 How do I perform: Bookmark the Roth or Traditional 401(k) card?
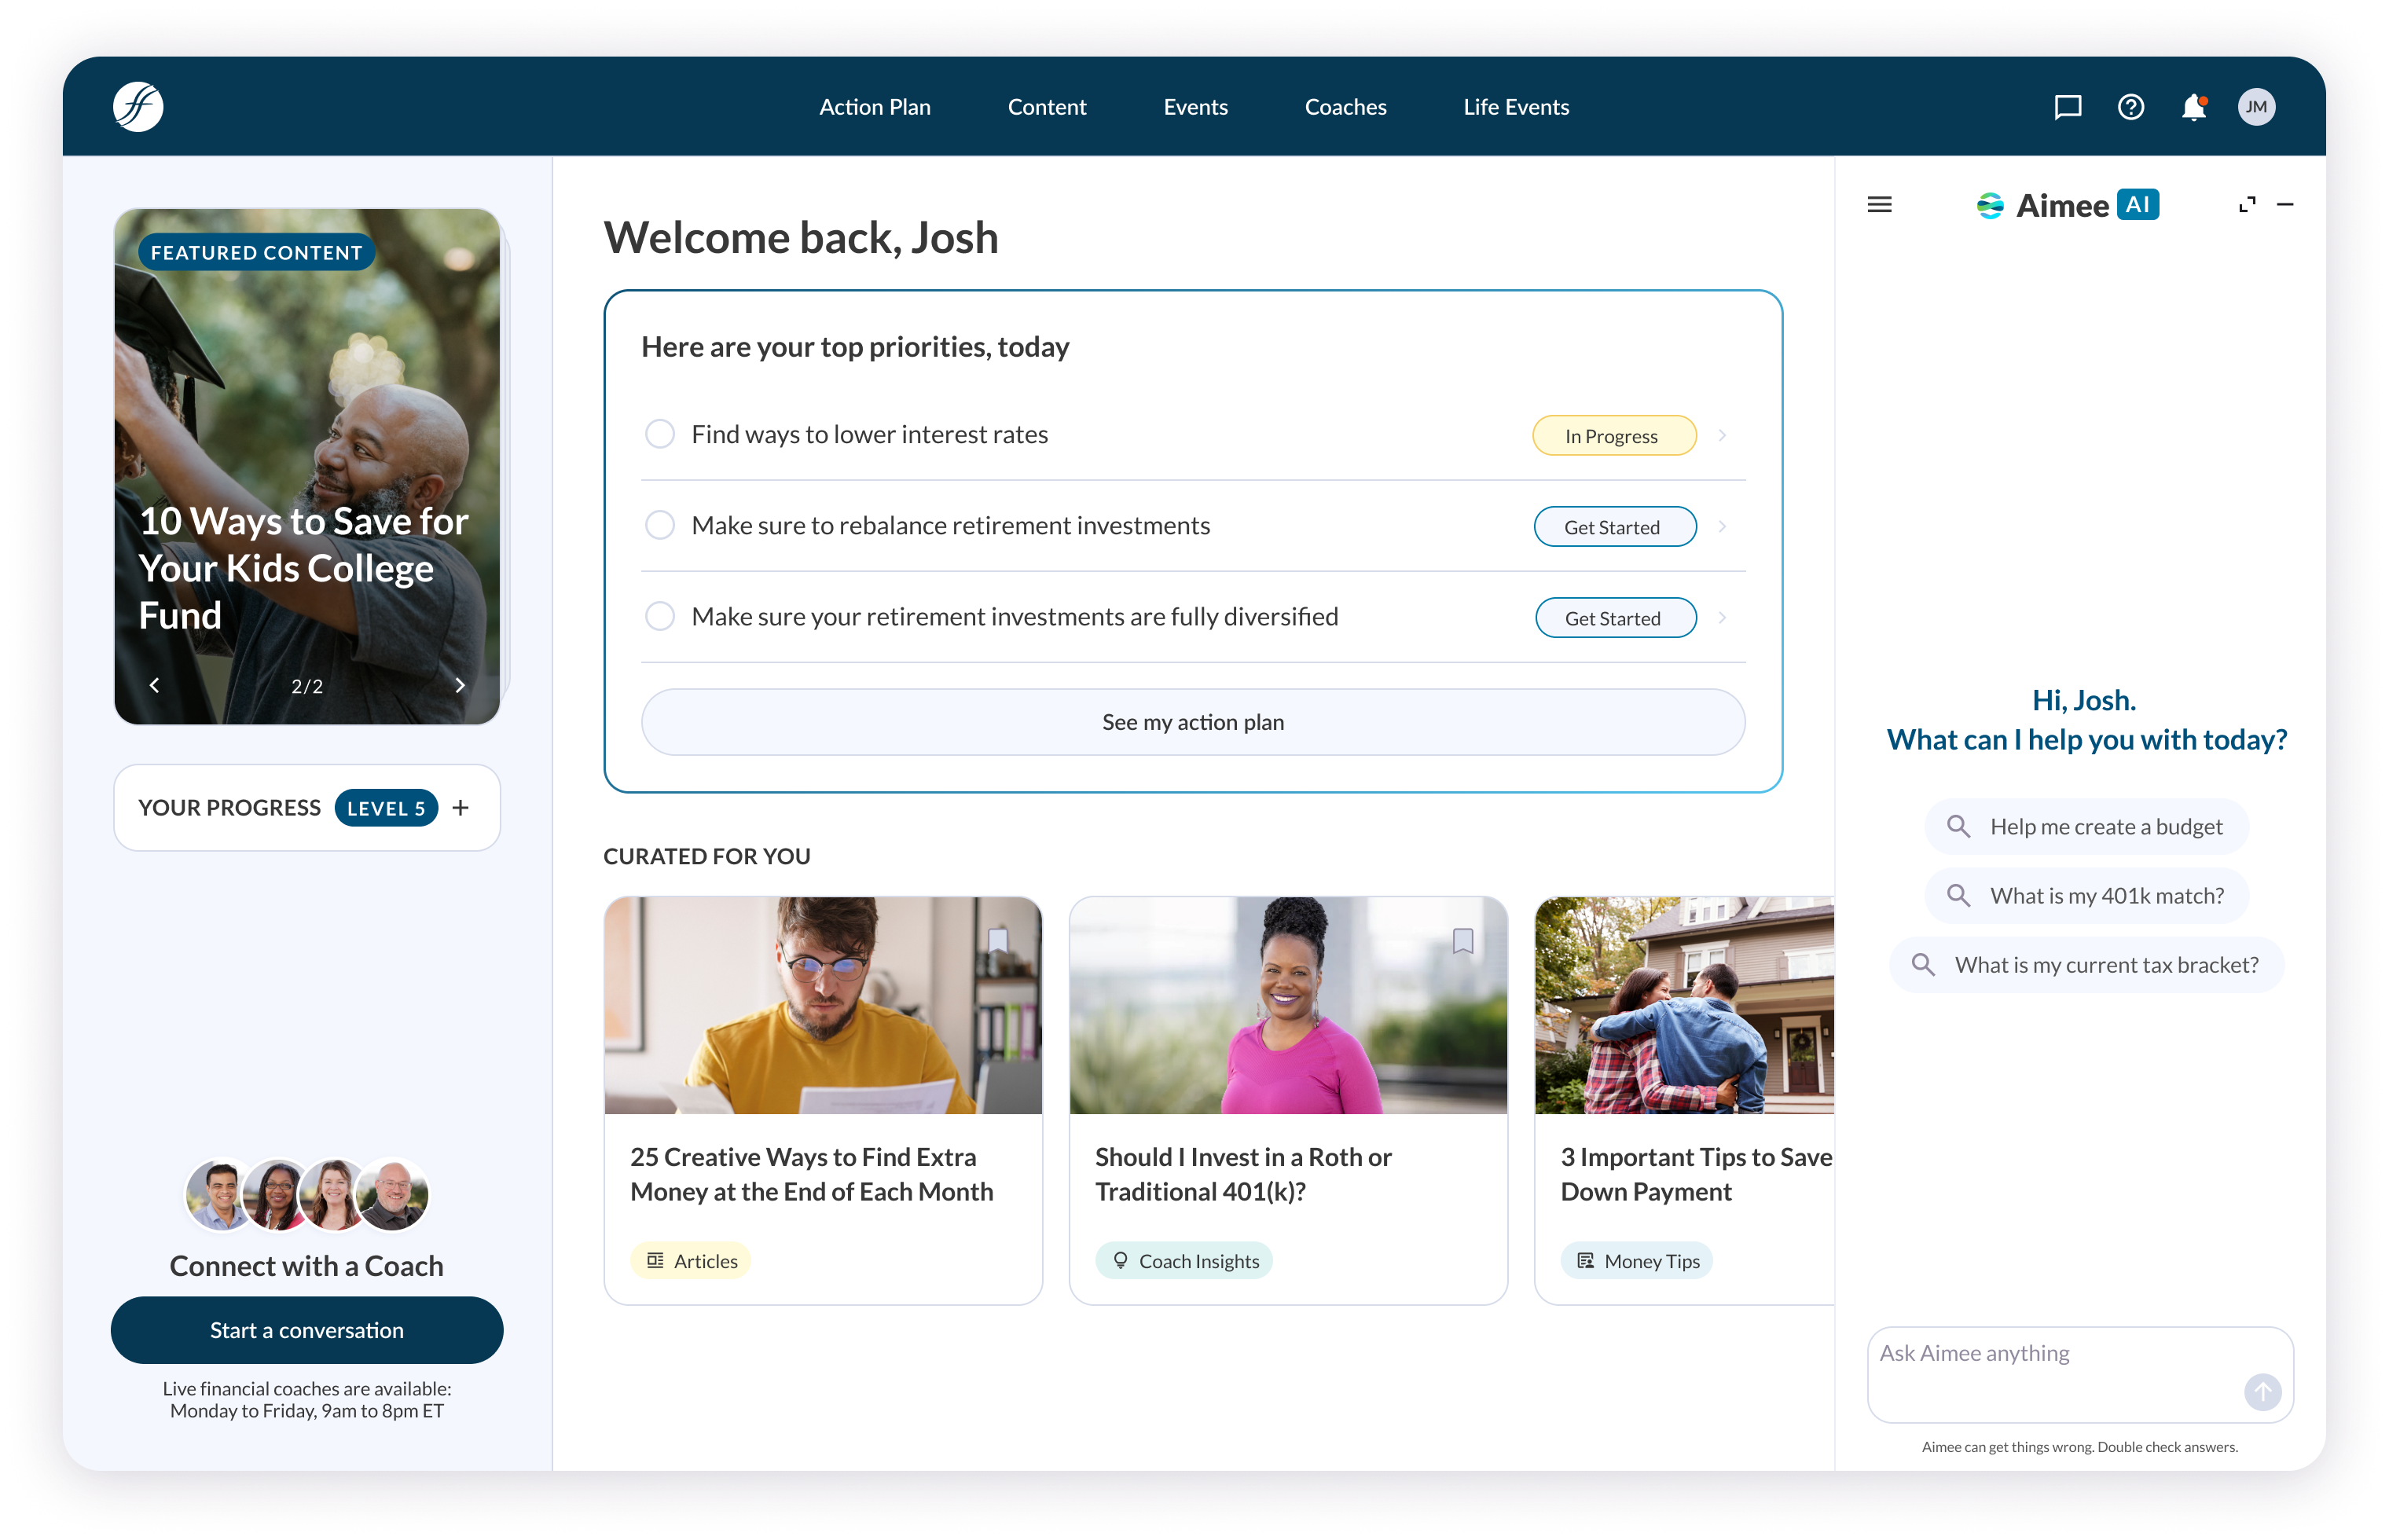[1462, 940]
